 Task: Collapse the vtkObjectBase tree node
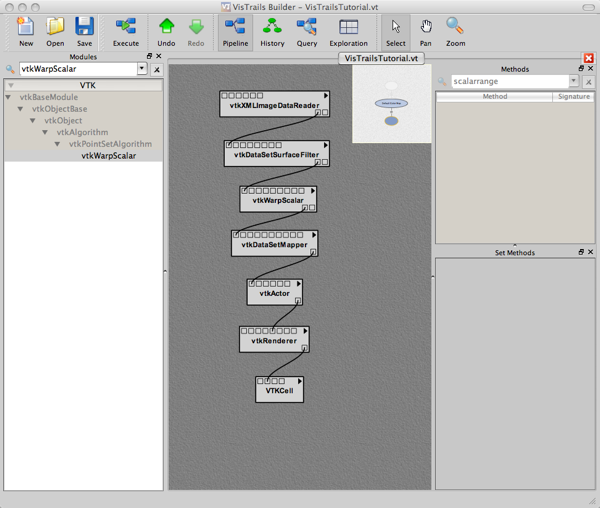click(20, 109)
